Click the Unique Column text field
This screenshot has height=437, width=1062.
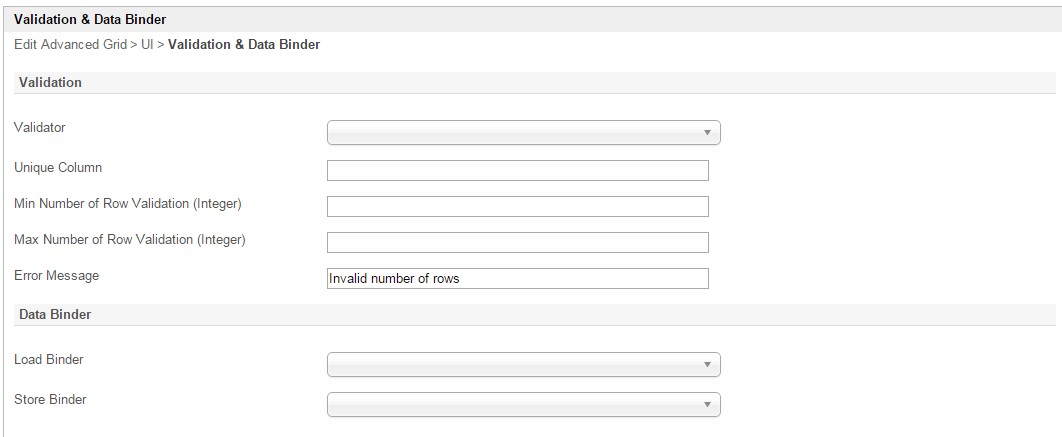point(517,170)
